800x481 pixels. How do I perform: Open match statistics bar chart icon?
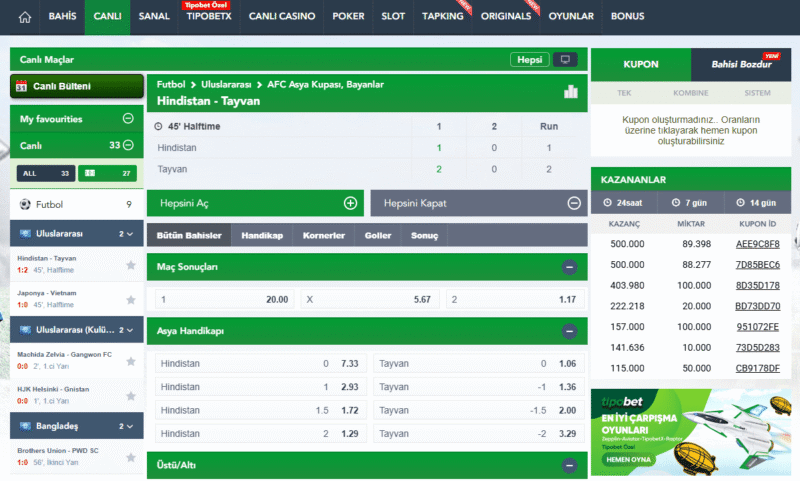coord(571,92)
